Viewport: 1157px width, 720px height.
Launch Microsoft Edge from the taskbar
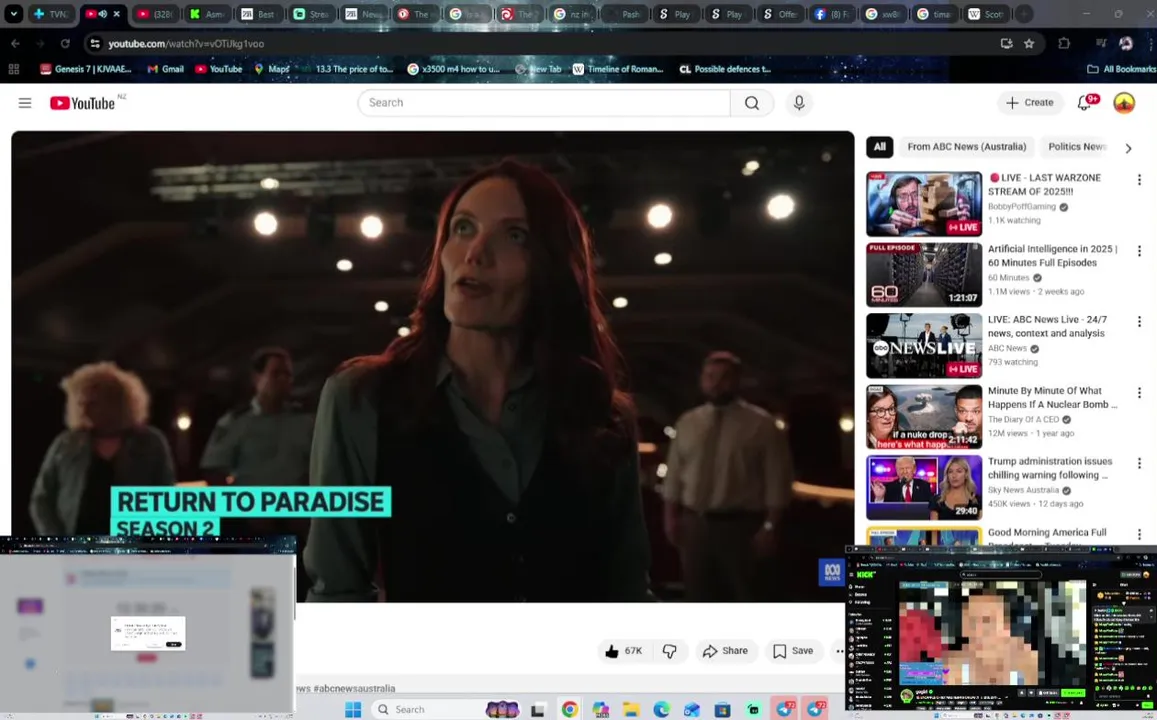(x=661, y=710)
